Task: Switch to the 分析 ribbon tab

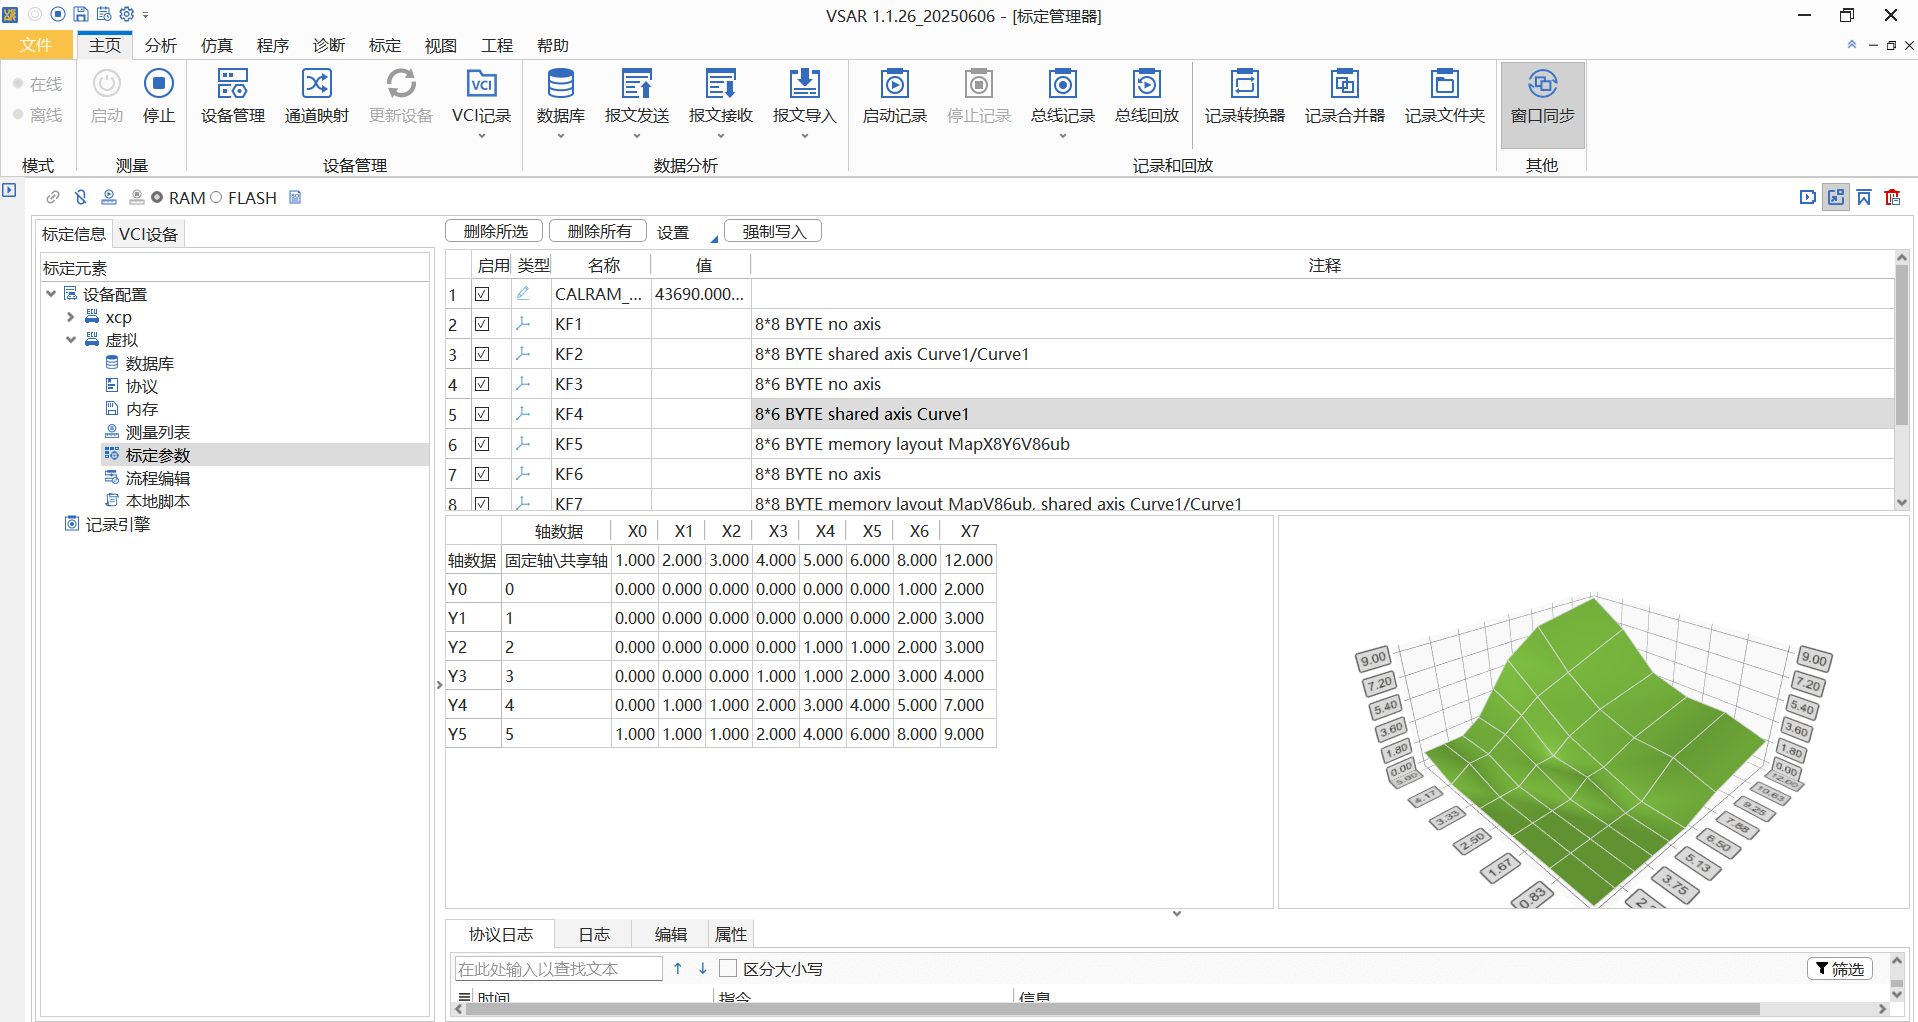Action: coord(160,45)
